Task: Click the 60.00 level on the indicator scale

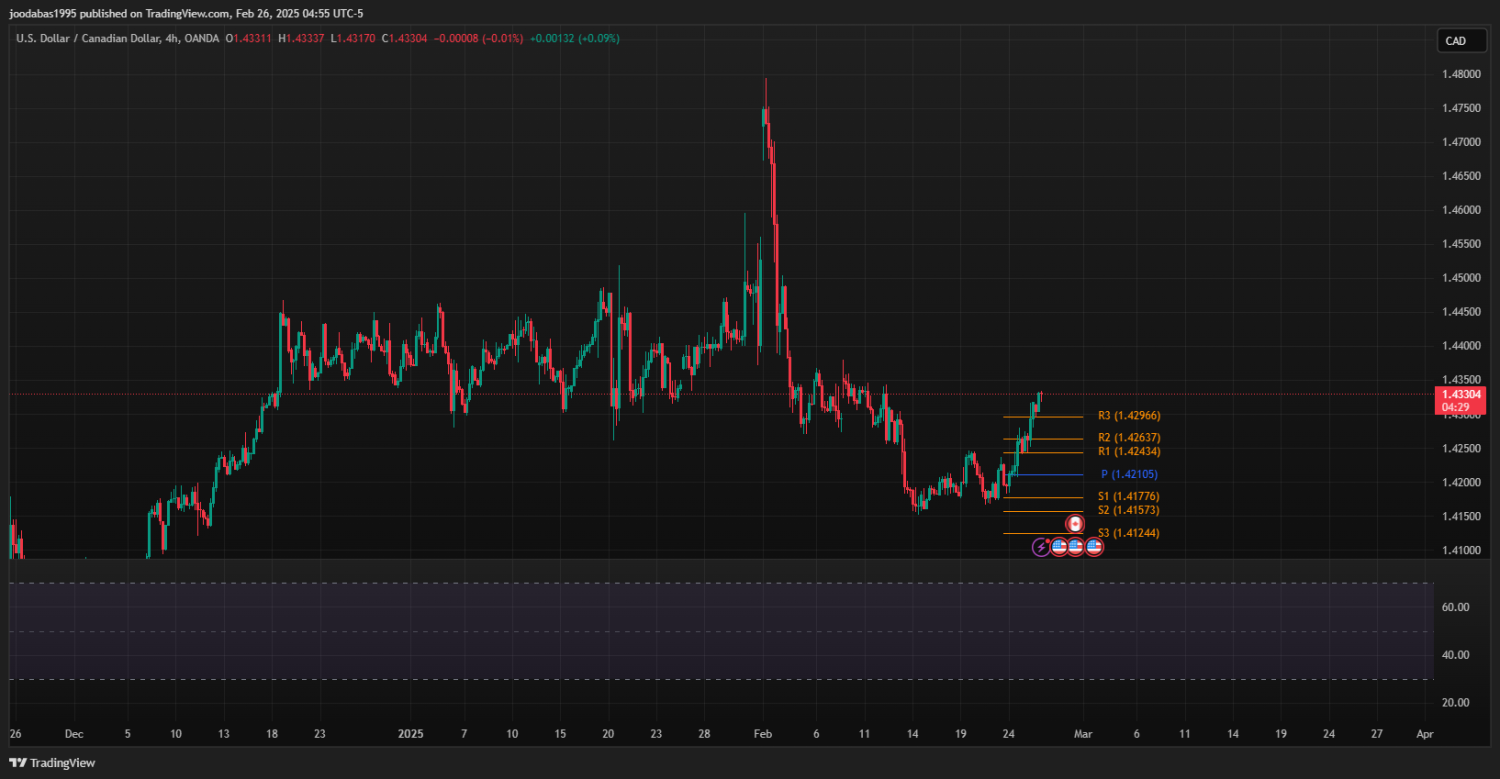Action: click(1455, 607)
